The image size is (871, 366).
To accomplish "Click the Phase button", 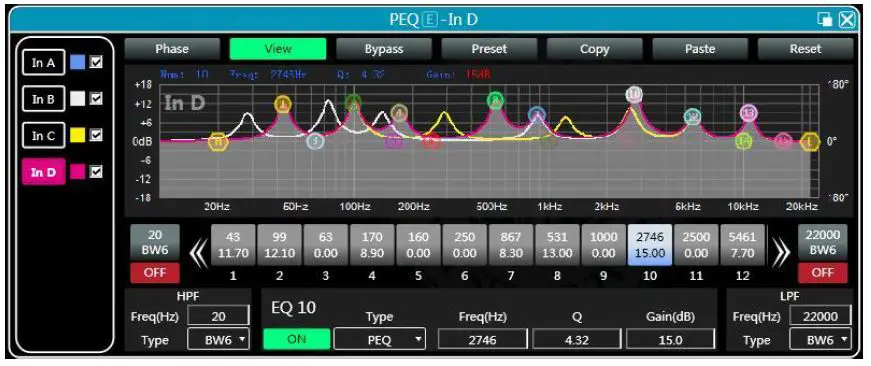I will click(x=172, y=48).
